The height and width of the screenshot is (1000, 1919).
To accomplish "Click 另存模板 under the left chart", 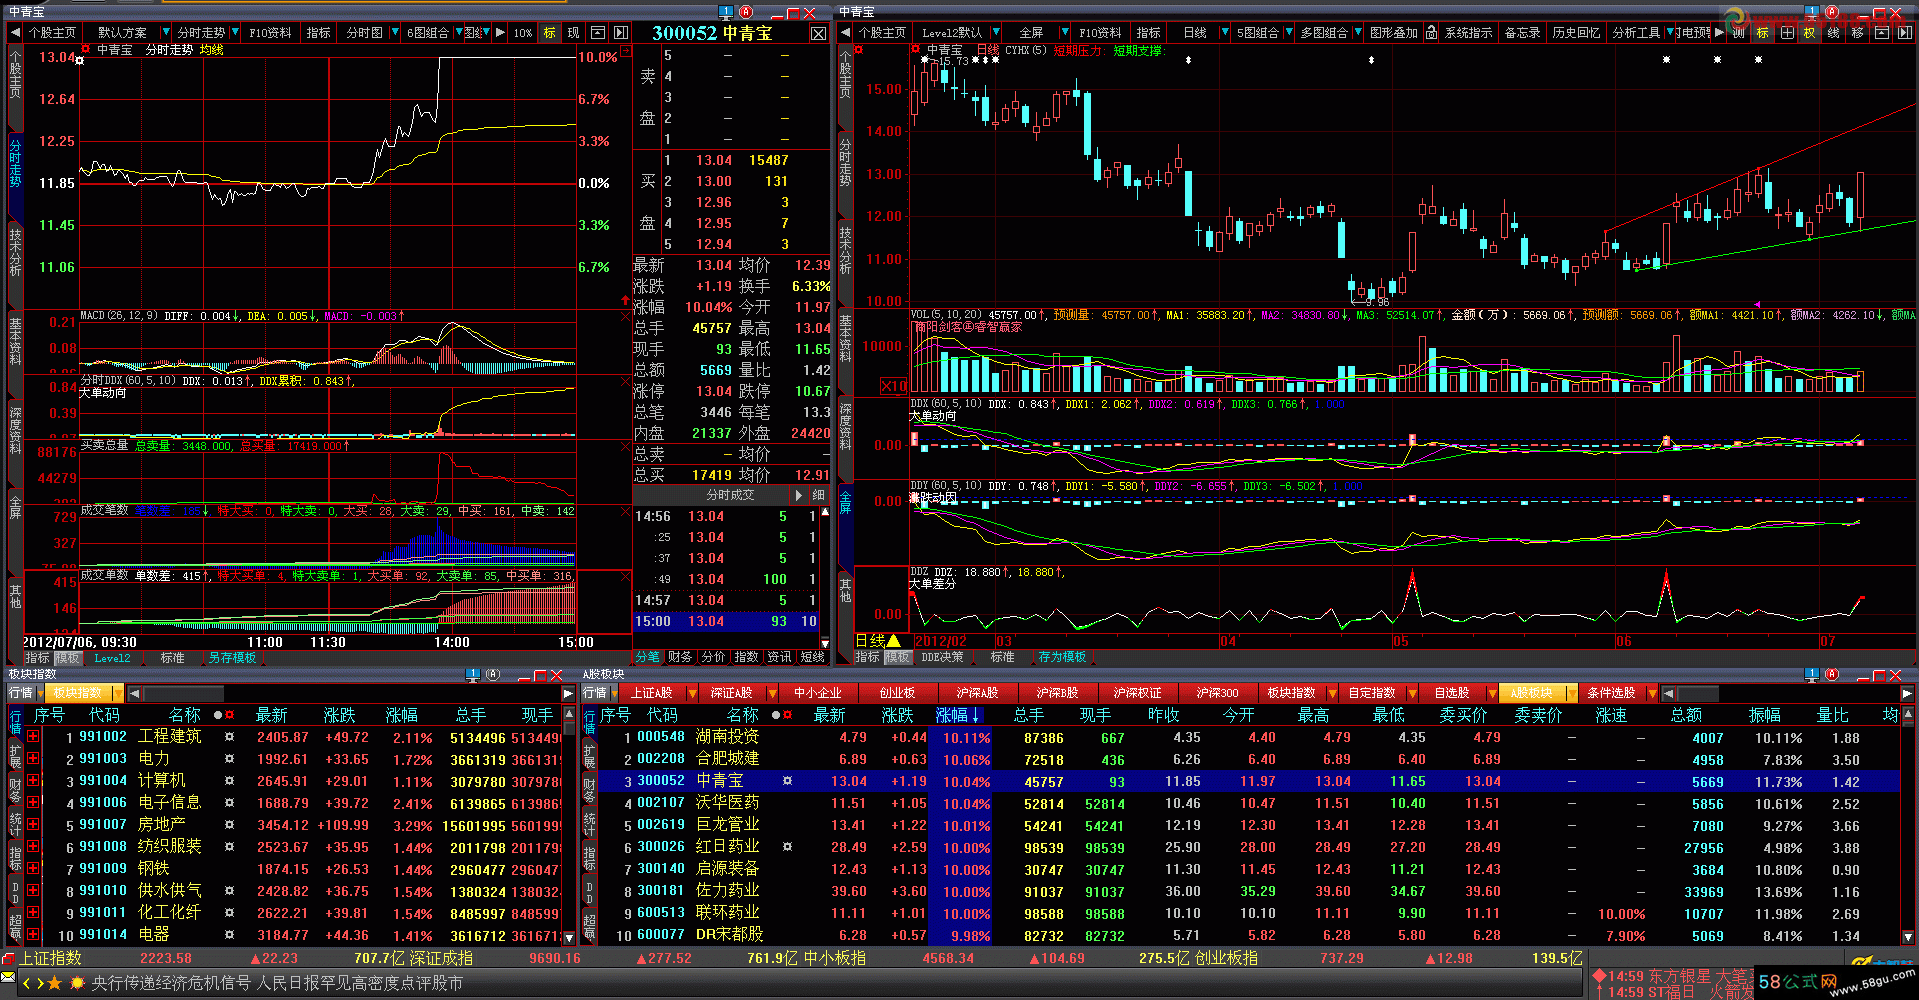I will tap(232, 658).
